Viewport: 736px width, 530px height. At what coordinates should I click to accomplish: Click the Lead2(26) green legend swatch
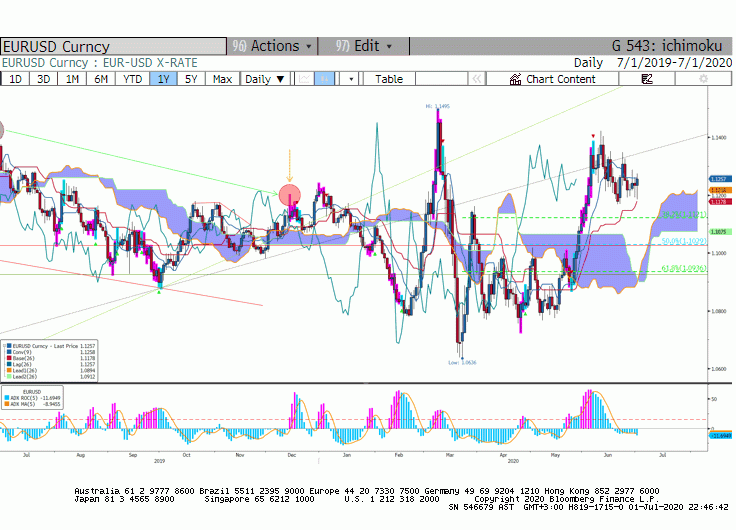click(9, 376)
